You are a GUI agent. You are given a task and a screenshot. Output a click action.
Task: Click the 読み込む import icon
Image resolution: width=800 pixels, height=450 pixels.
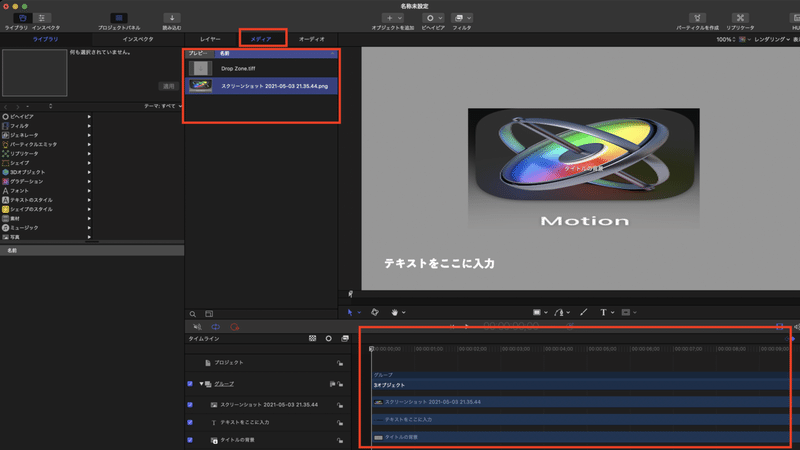[x=172, y=18]
